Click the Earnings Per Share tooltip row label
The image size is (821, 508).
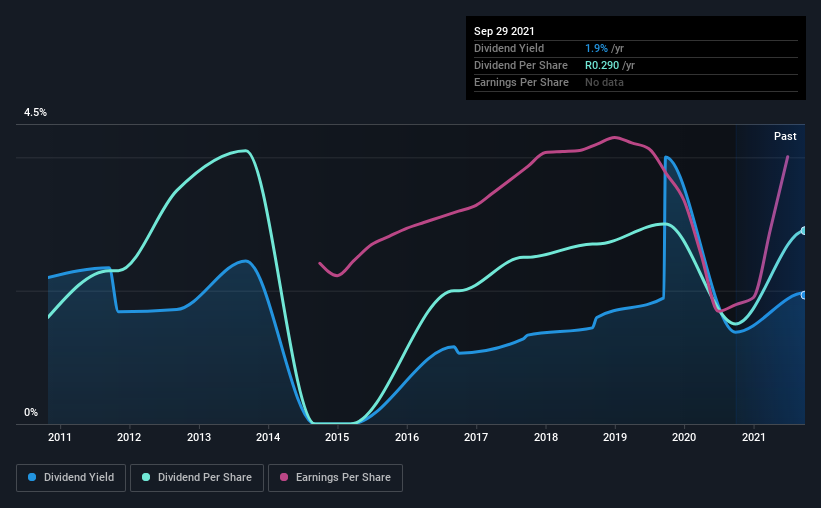click(x=521, y=82)
